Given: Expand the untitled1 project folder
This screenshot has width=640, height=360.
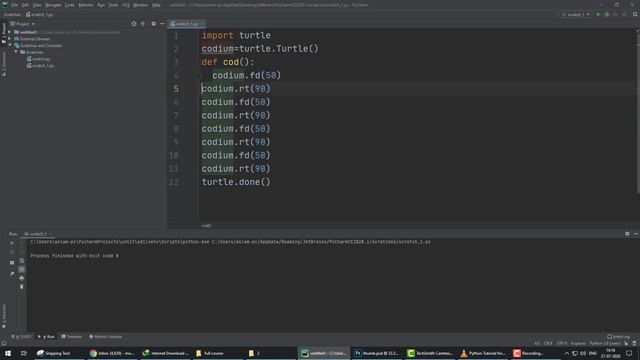Looking at the screenshot, I should pos(10,32).
